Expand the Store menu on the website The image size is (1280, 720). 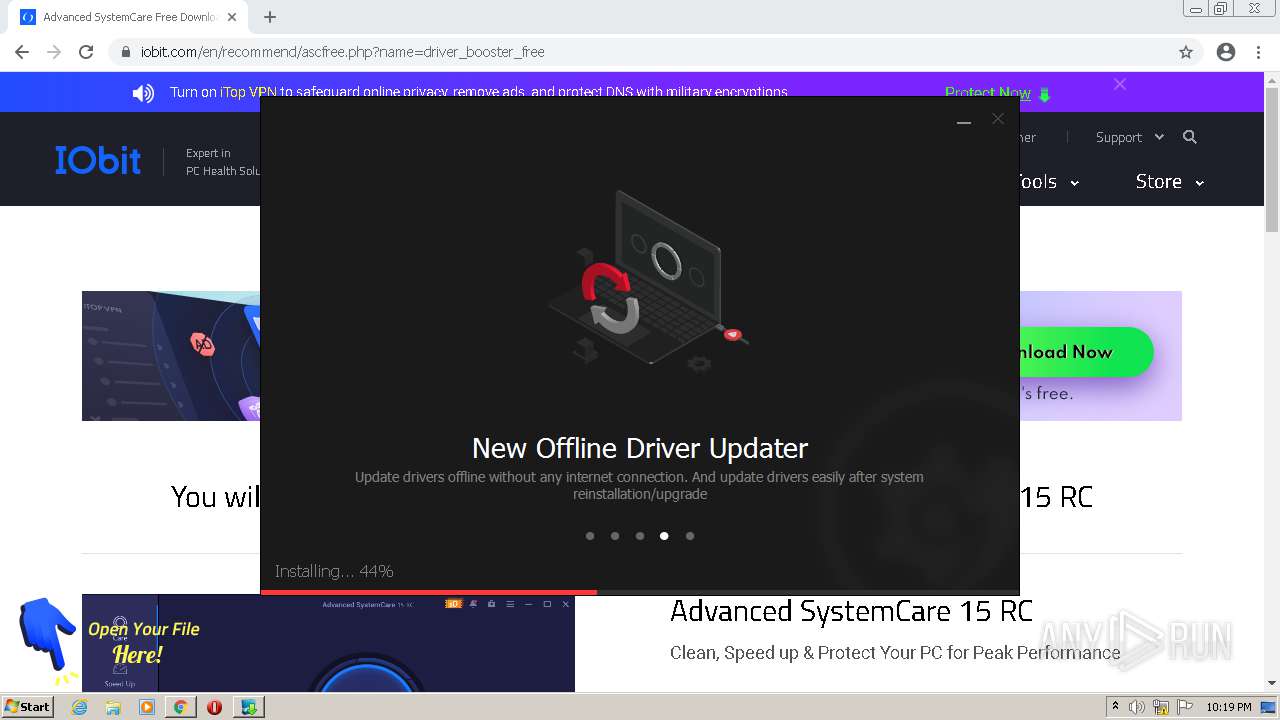pyautogui.click(x=1169, y=181)
